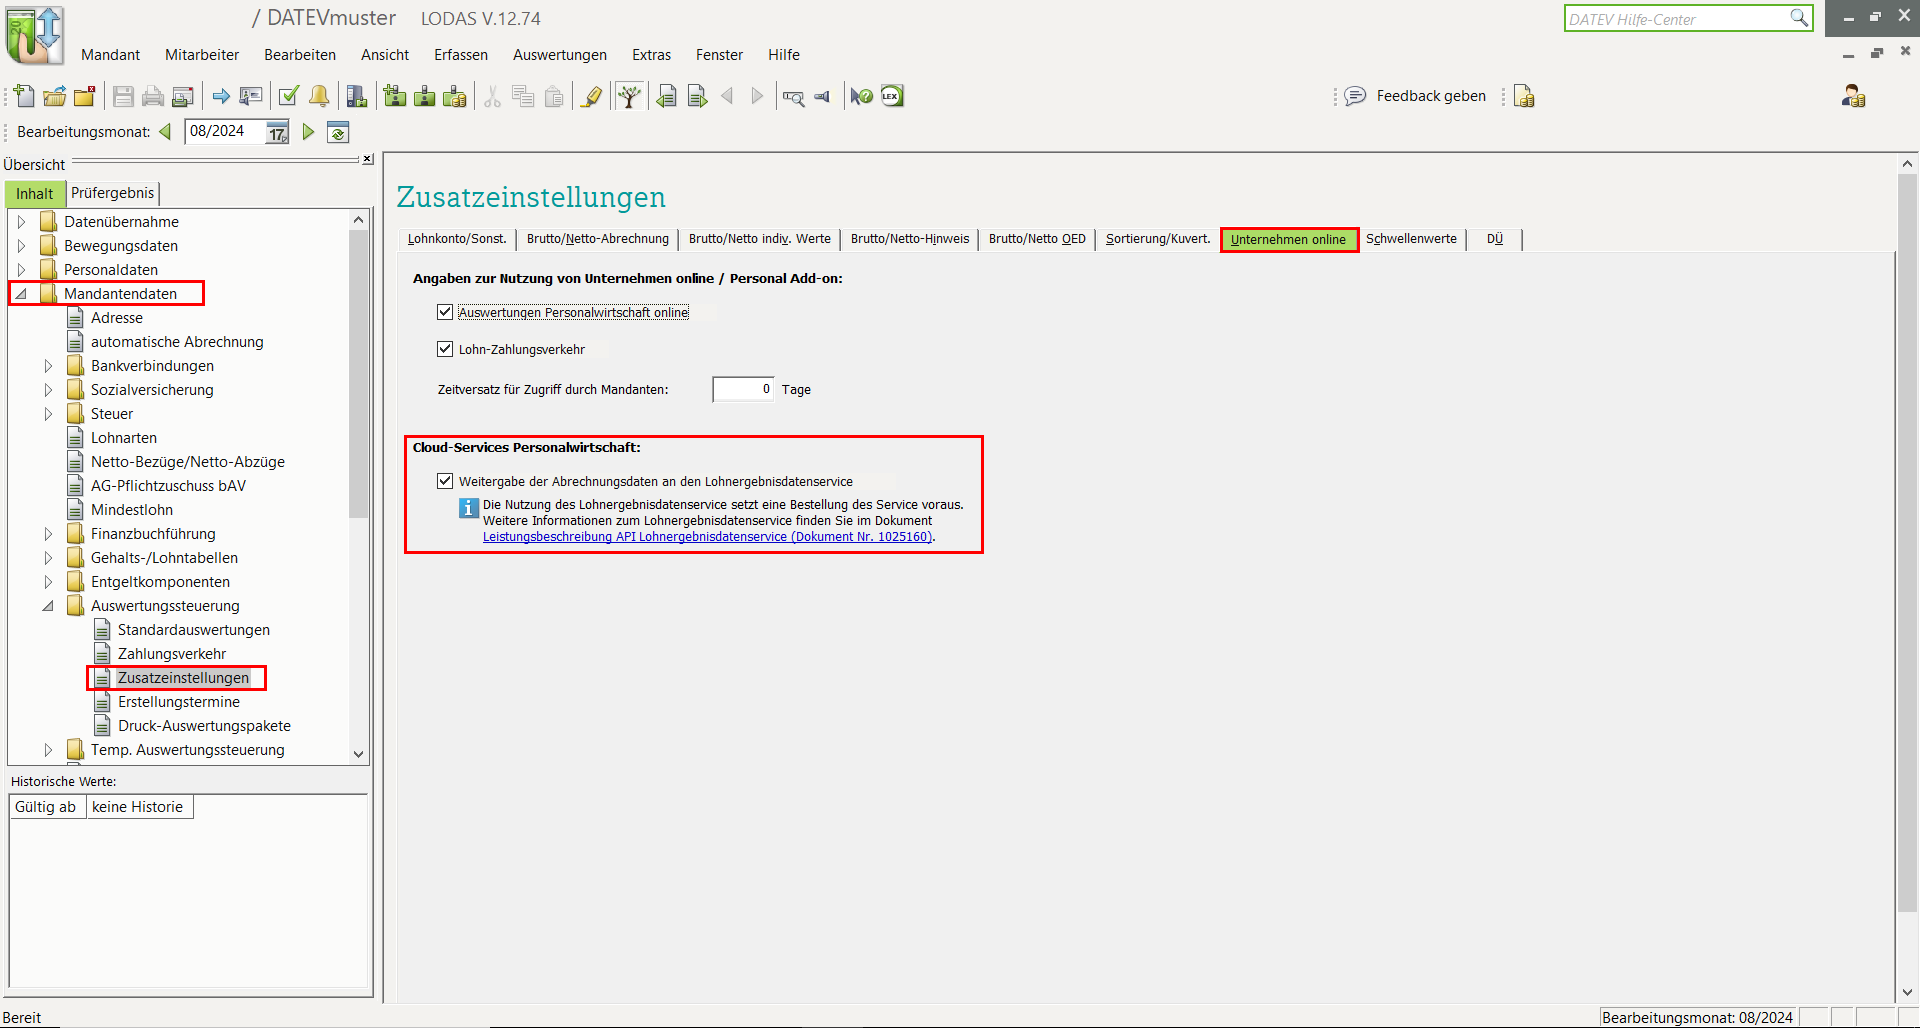Click the Feedback geben button

click(1416, 96)
